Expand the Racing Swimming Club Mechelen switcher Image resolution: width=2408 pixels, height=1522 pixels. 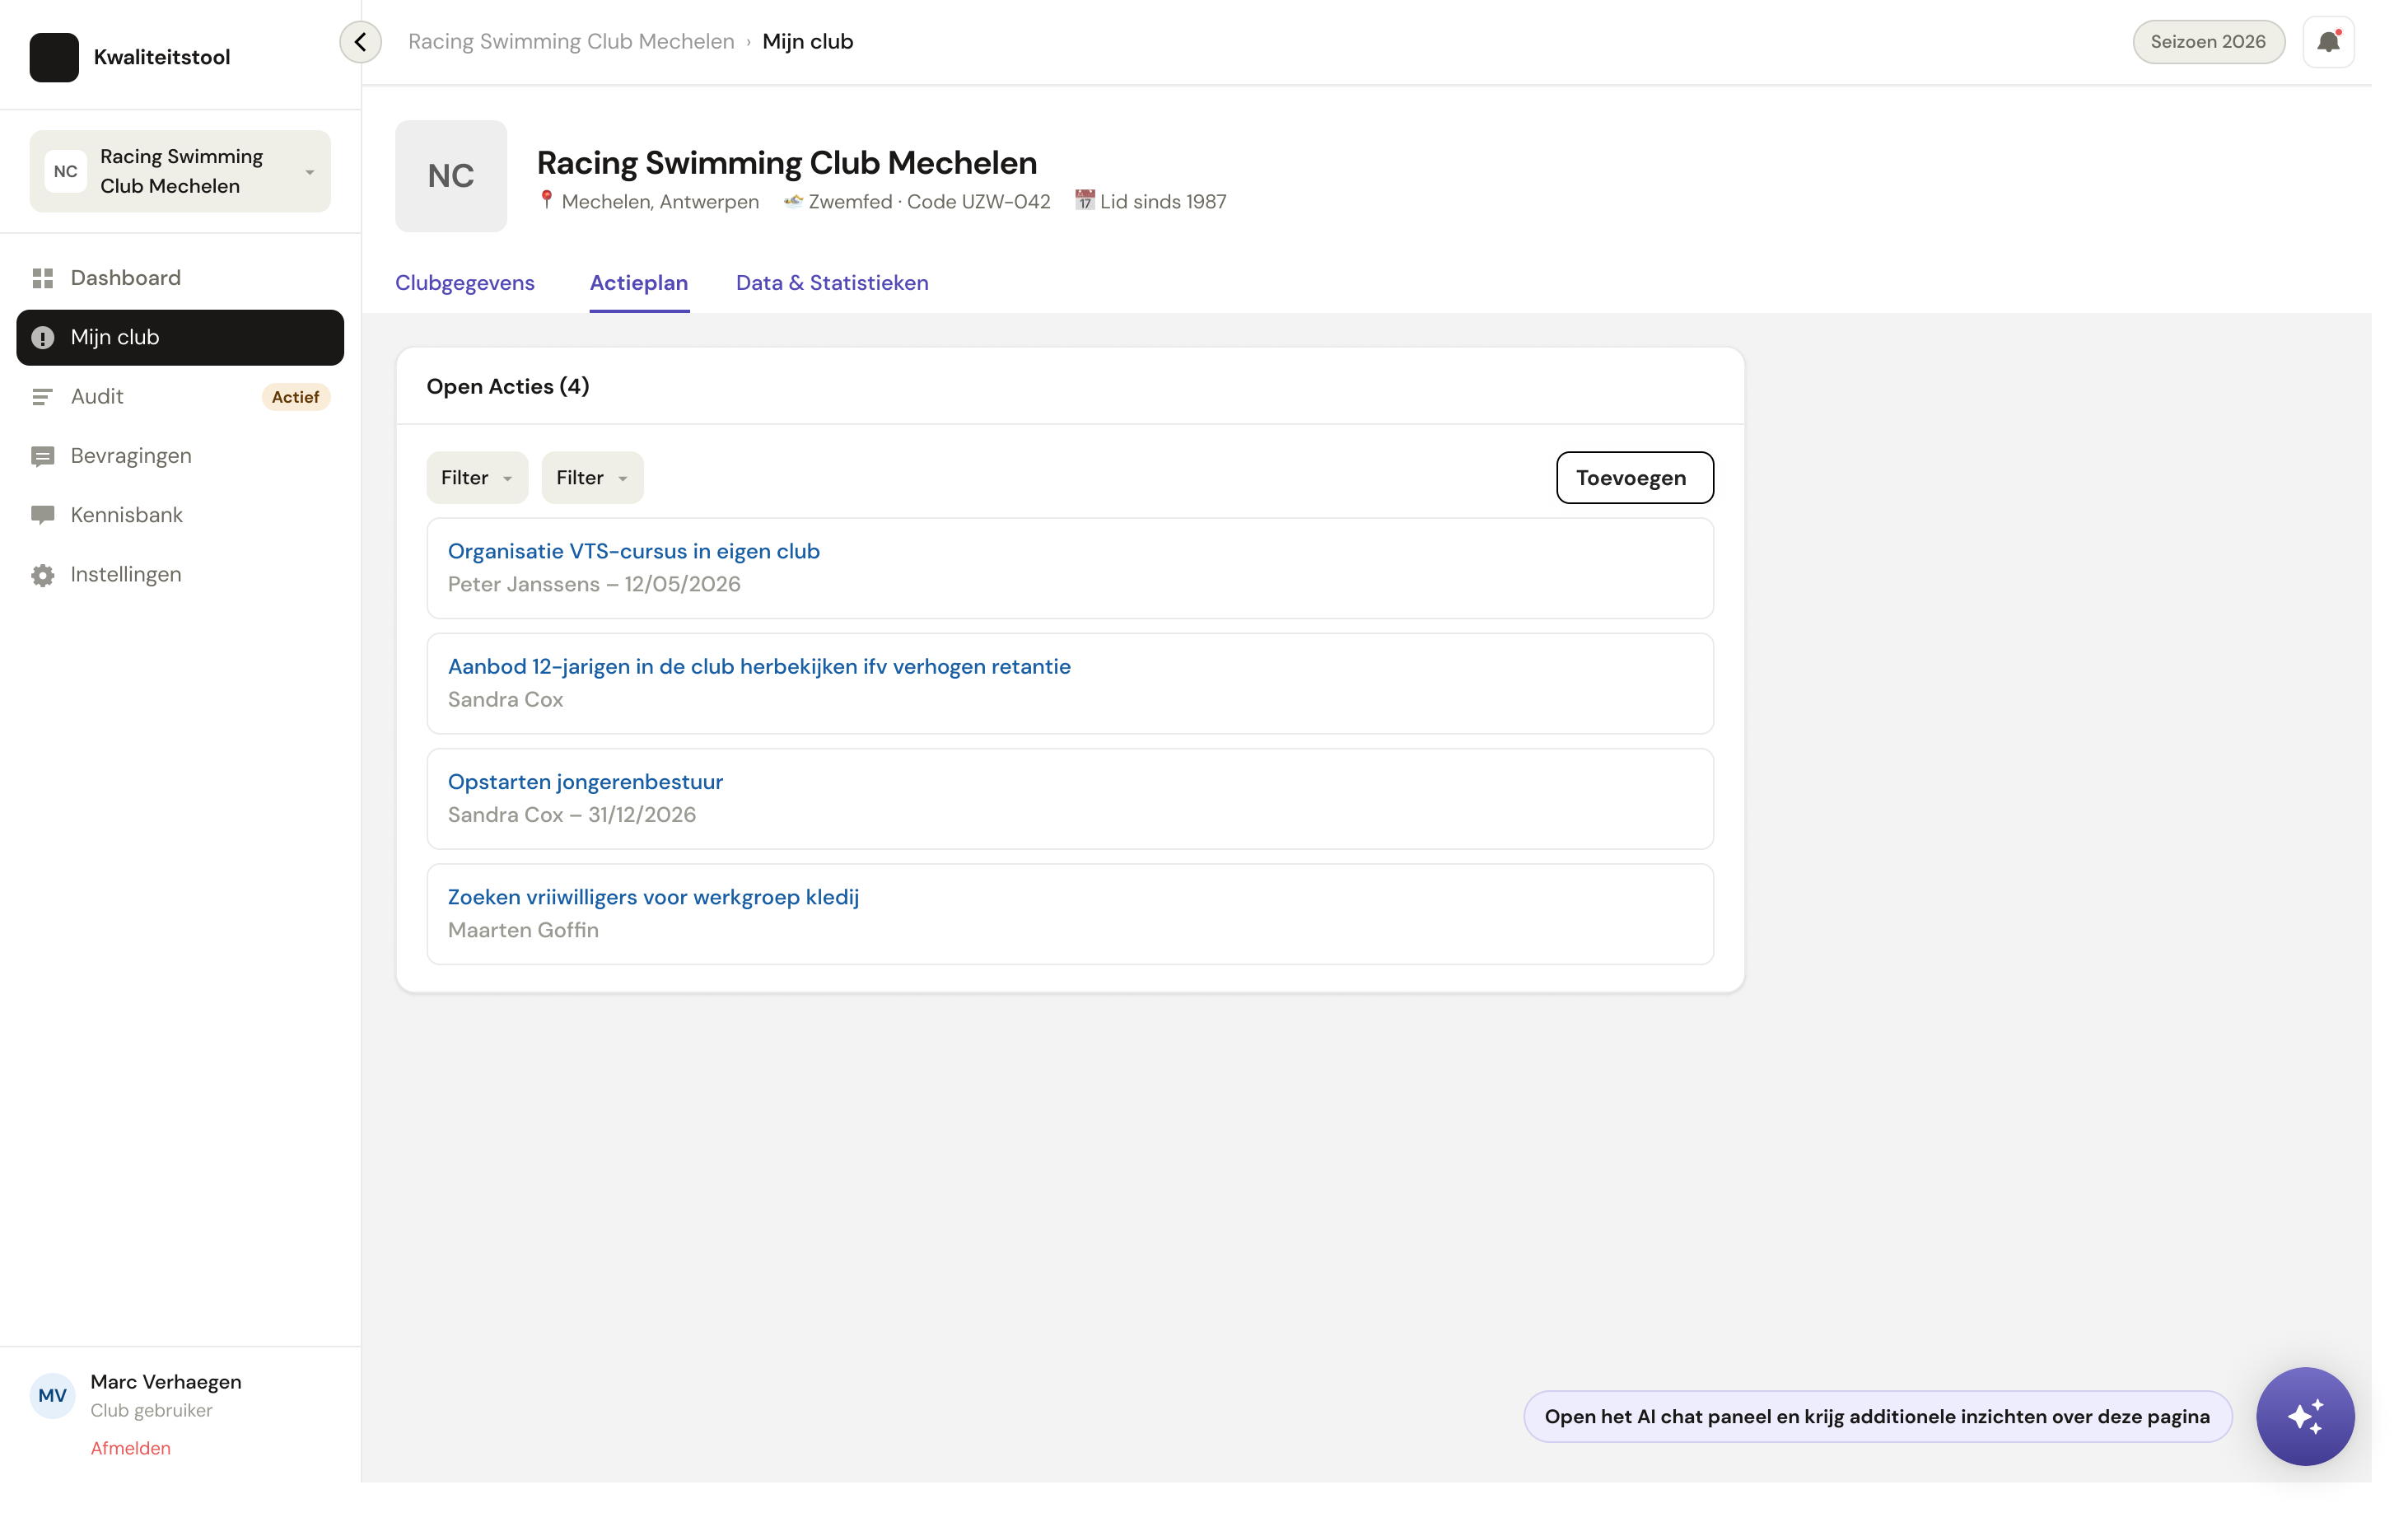(180, 171)
